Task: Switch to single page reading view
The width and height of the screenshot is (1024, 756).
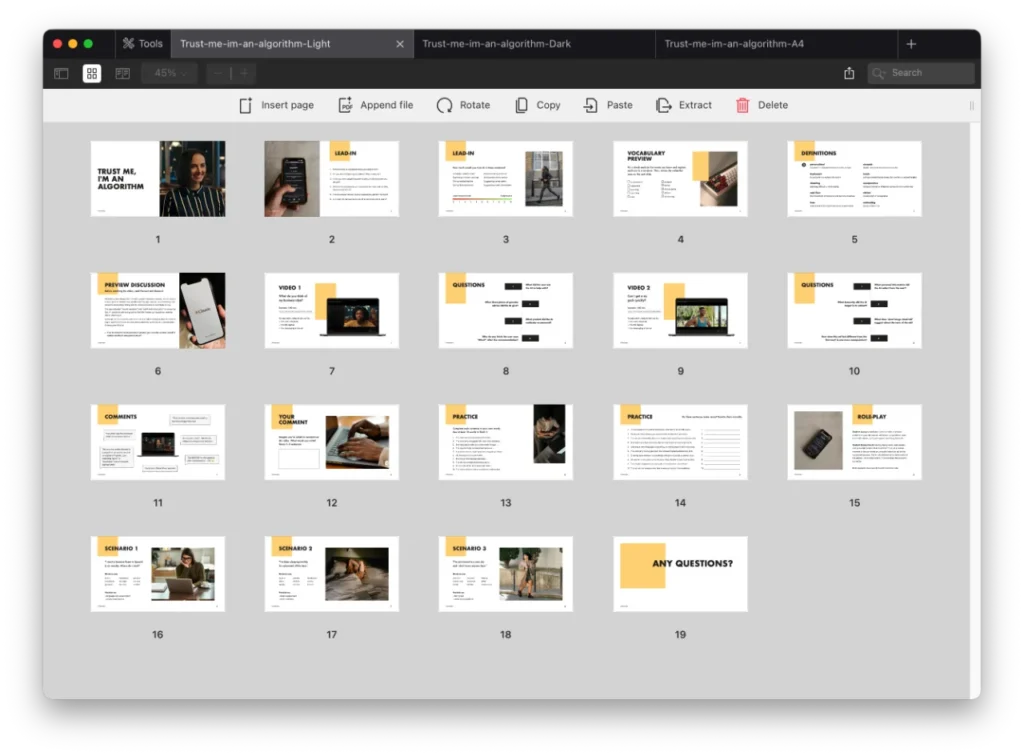Action: pos(122,73)
